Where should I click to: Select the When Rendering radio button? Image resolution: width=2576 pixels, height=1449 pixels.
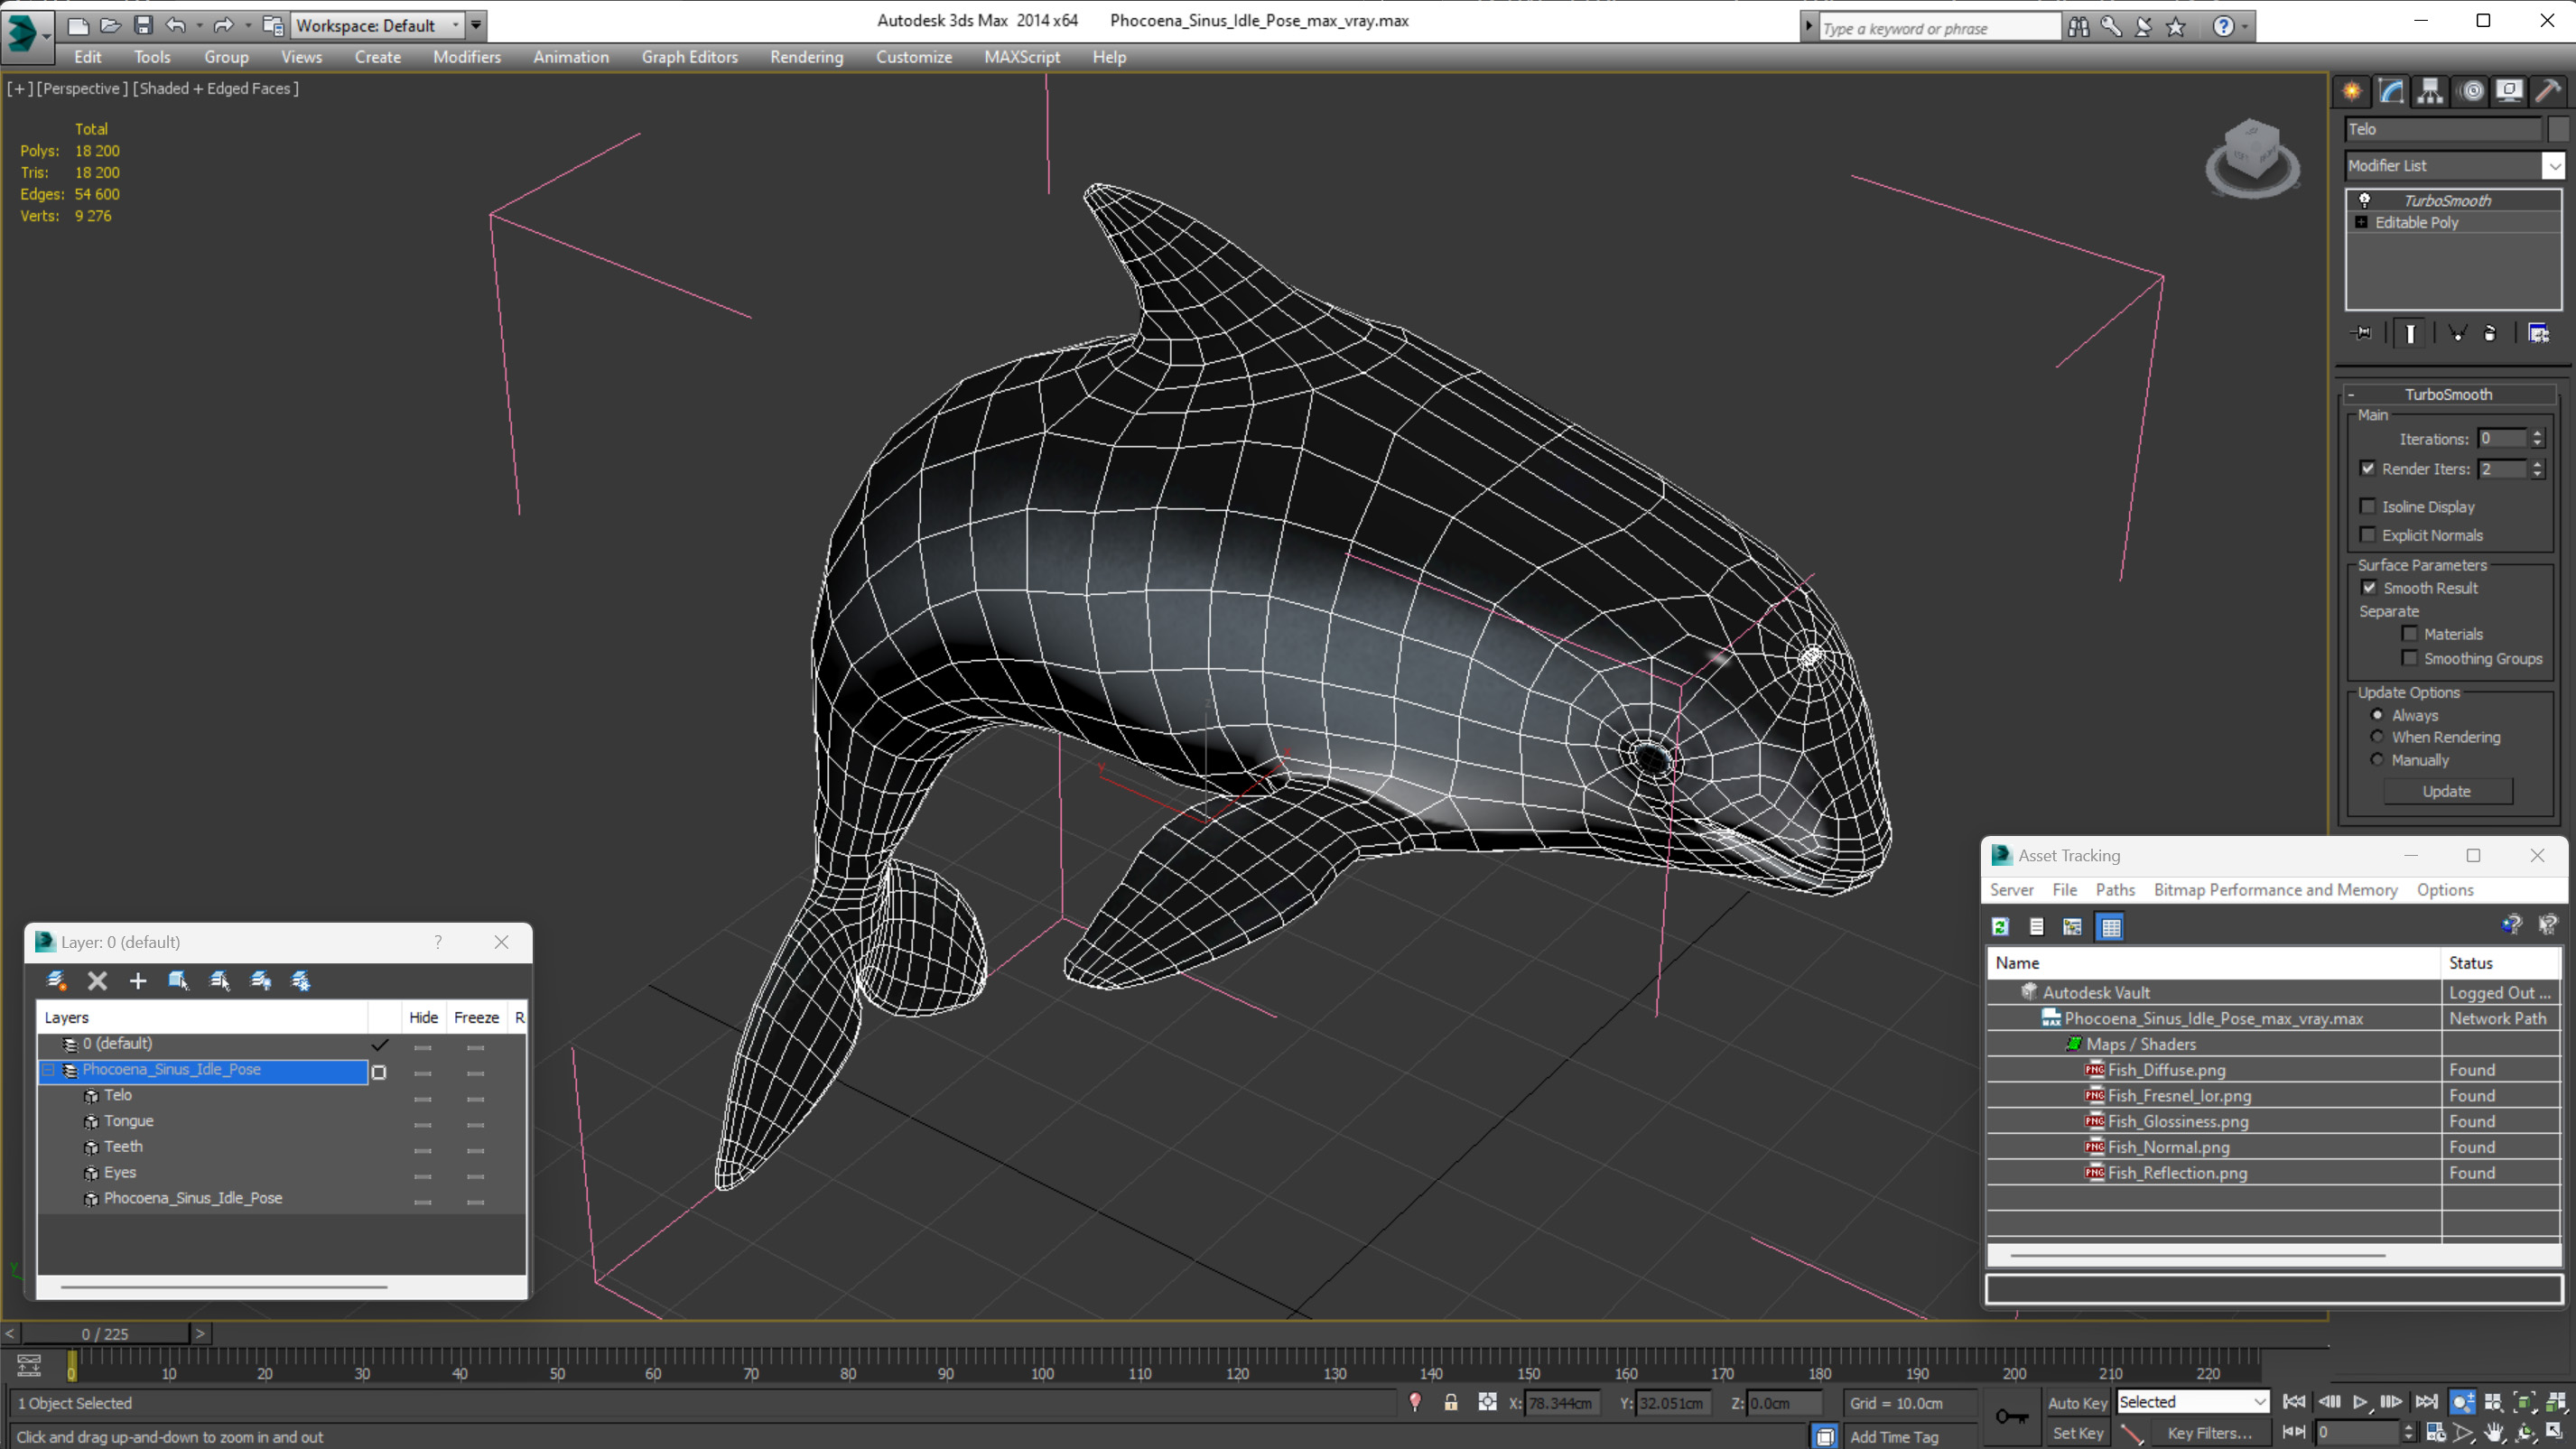2377,737
